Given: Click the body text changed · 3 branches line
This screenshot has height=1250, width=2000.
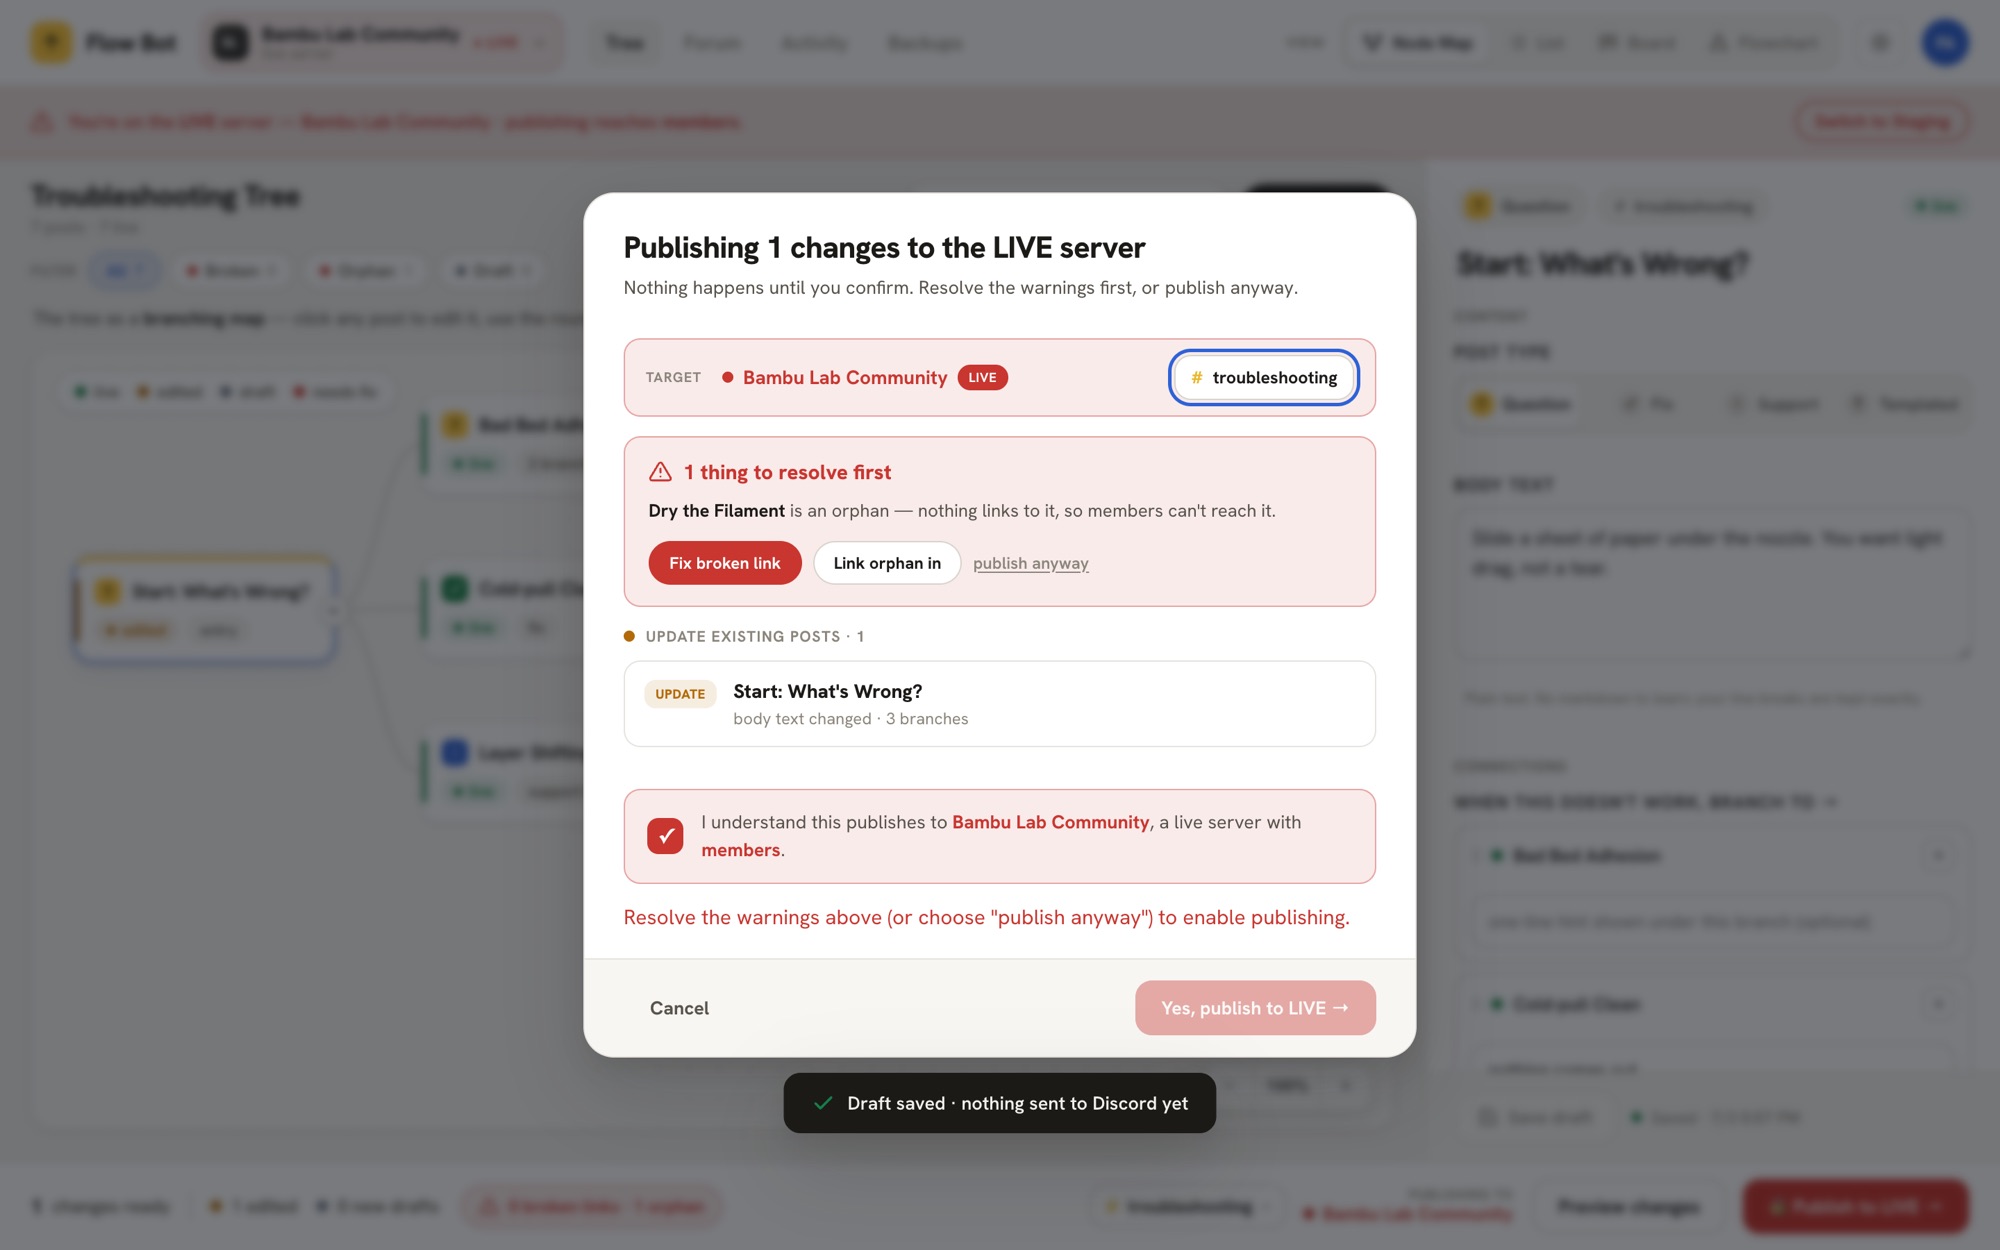Looking at the screenshot, I should pos(851,719).
